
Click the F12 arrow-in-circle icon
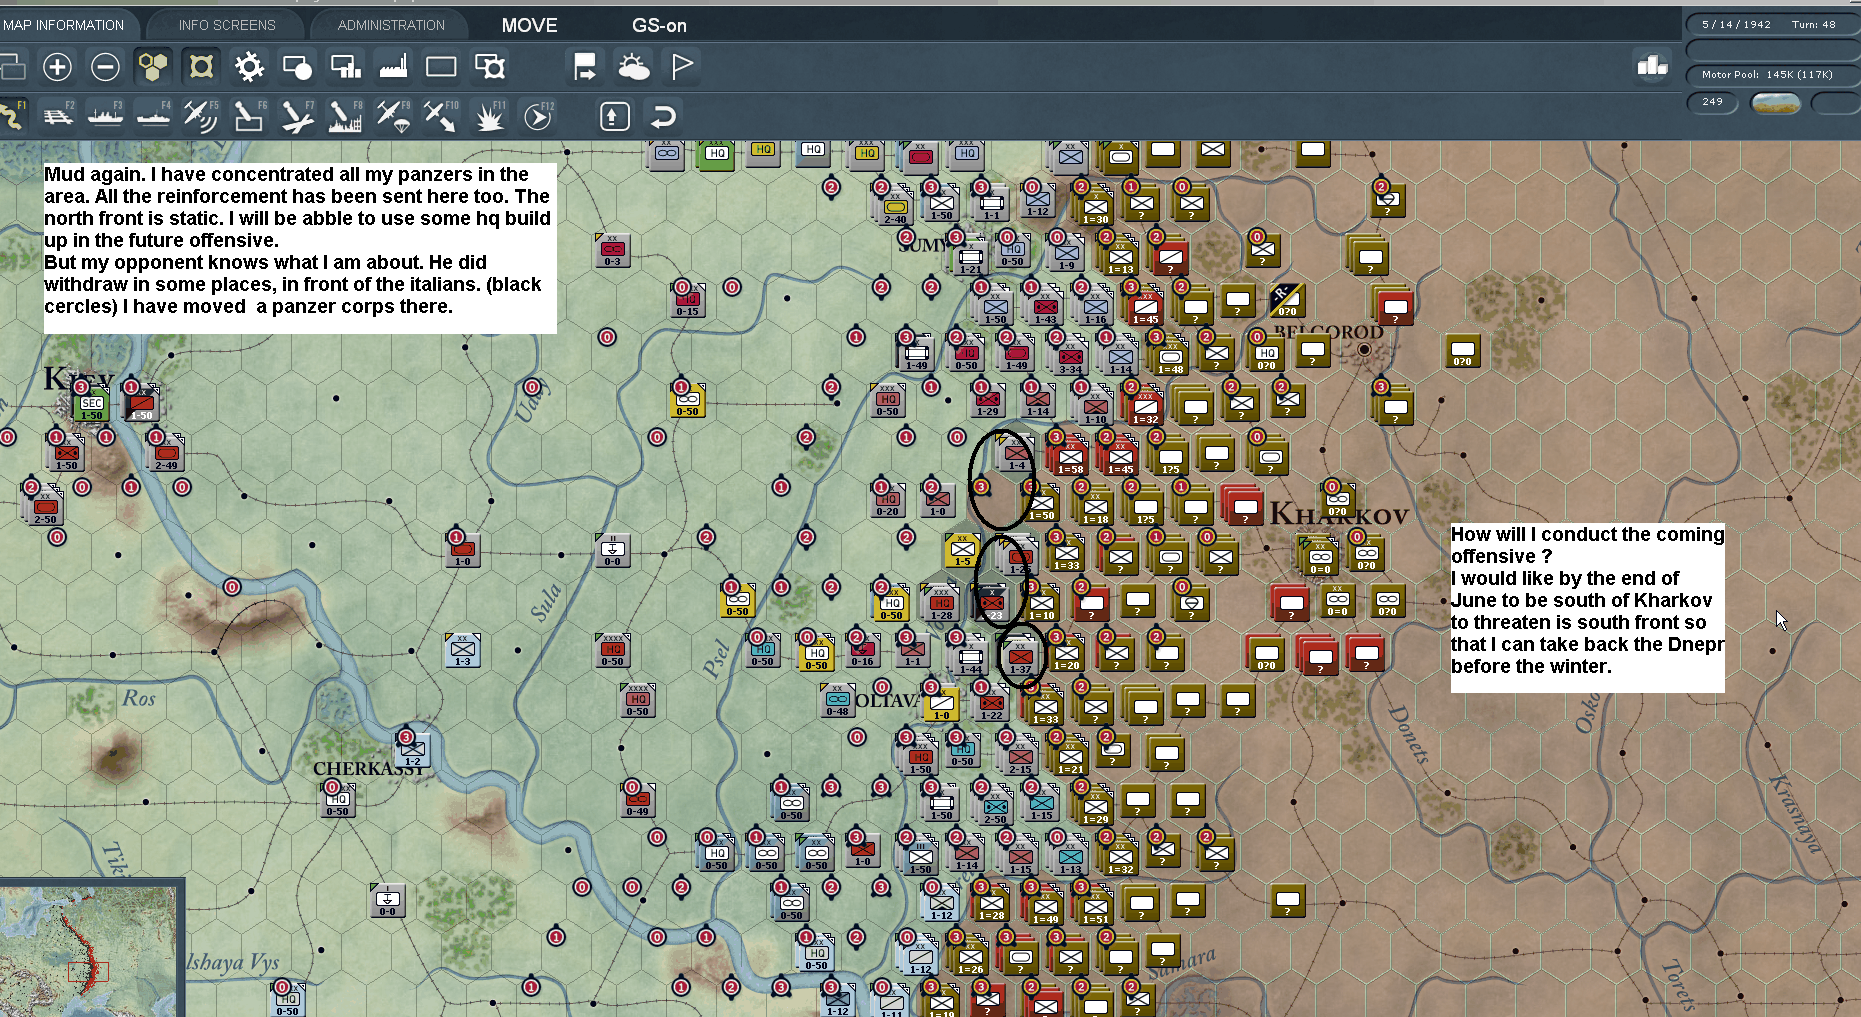(x=538, y=117)
